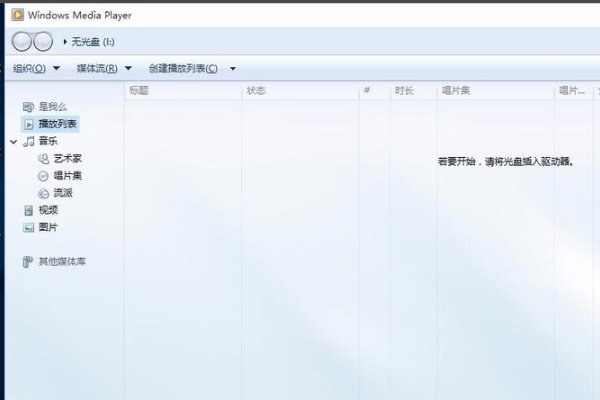Screen dimensions: 600x400
Task: Select 图片 in the navigation pane
Action: tap(48, 227)
